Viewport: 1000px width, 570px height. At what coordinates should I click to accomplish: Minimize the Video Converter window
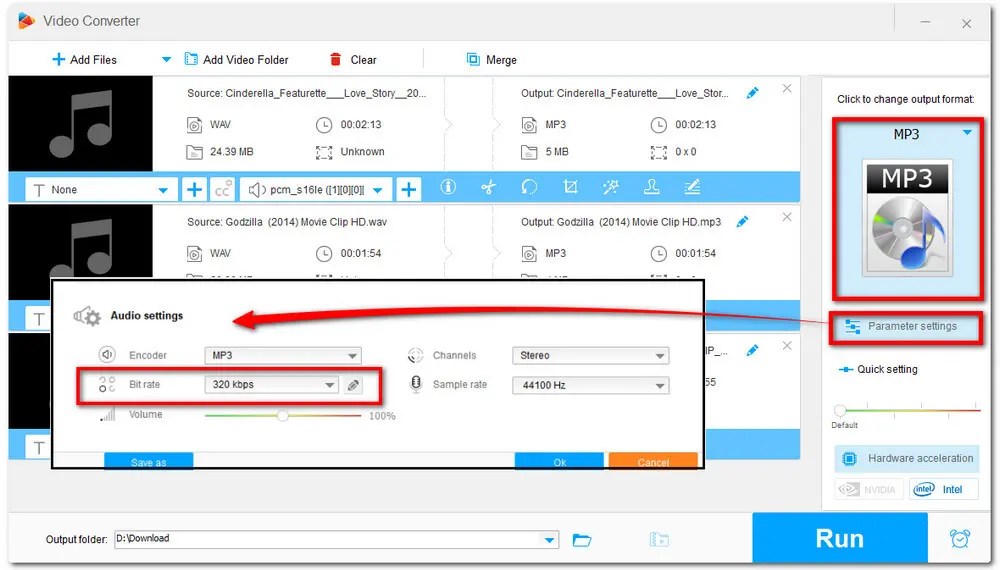tap(925, 22)
